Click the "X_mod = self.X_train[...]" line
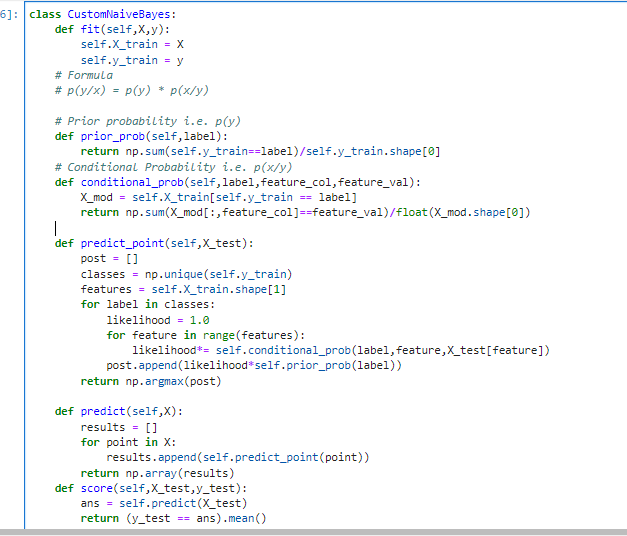 coord(218,198)
